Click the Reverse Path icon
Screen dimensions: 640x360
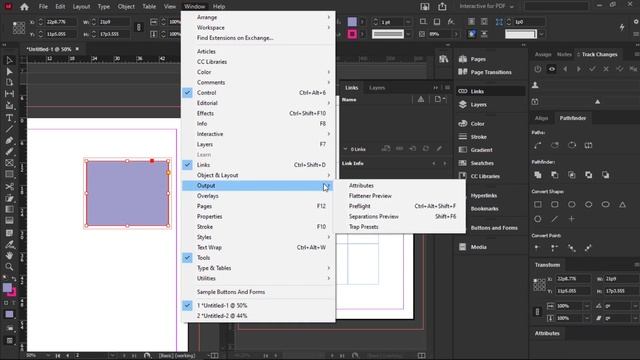coord(588,145)
